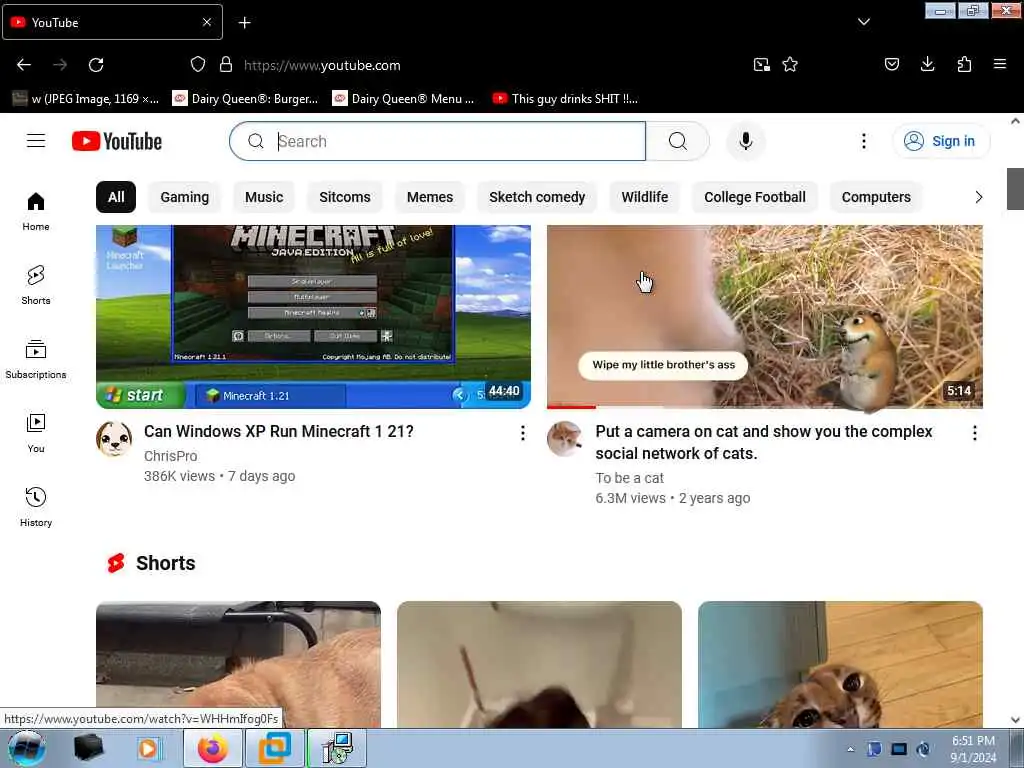The image size is (1024, 768).
Task: Click the YouTube logo
Action: click(x=117, y=141)
